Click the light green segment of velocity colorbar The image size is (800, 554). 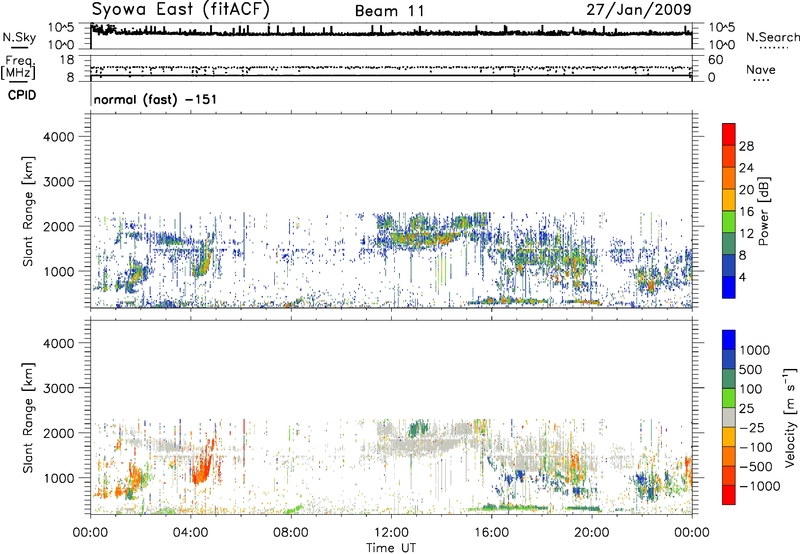tap(729, 398)
